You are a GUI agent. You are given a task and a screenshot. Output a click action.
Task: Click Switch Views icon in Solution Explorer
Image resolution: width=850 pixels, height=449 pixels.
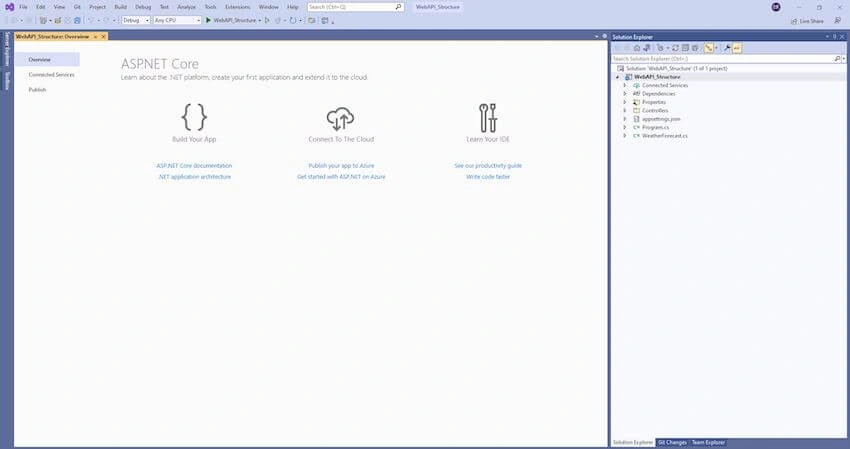point(647,48)
